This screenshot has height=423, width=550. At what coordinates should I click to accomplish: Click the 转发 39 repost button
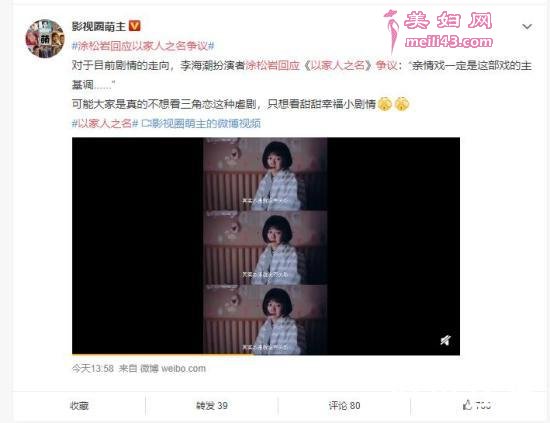coord(212,406)
